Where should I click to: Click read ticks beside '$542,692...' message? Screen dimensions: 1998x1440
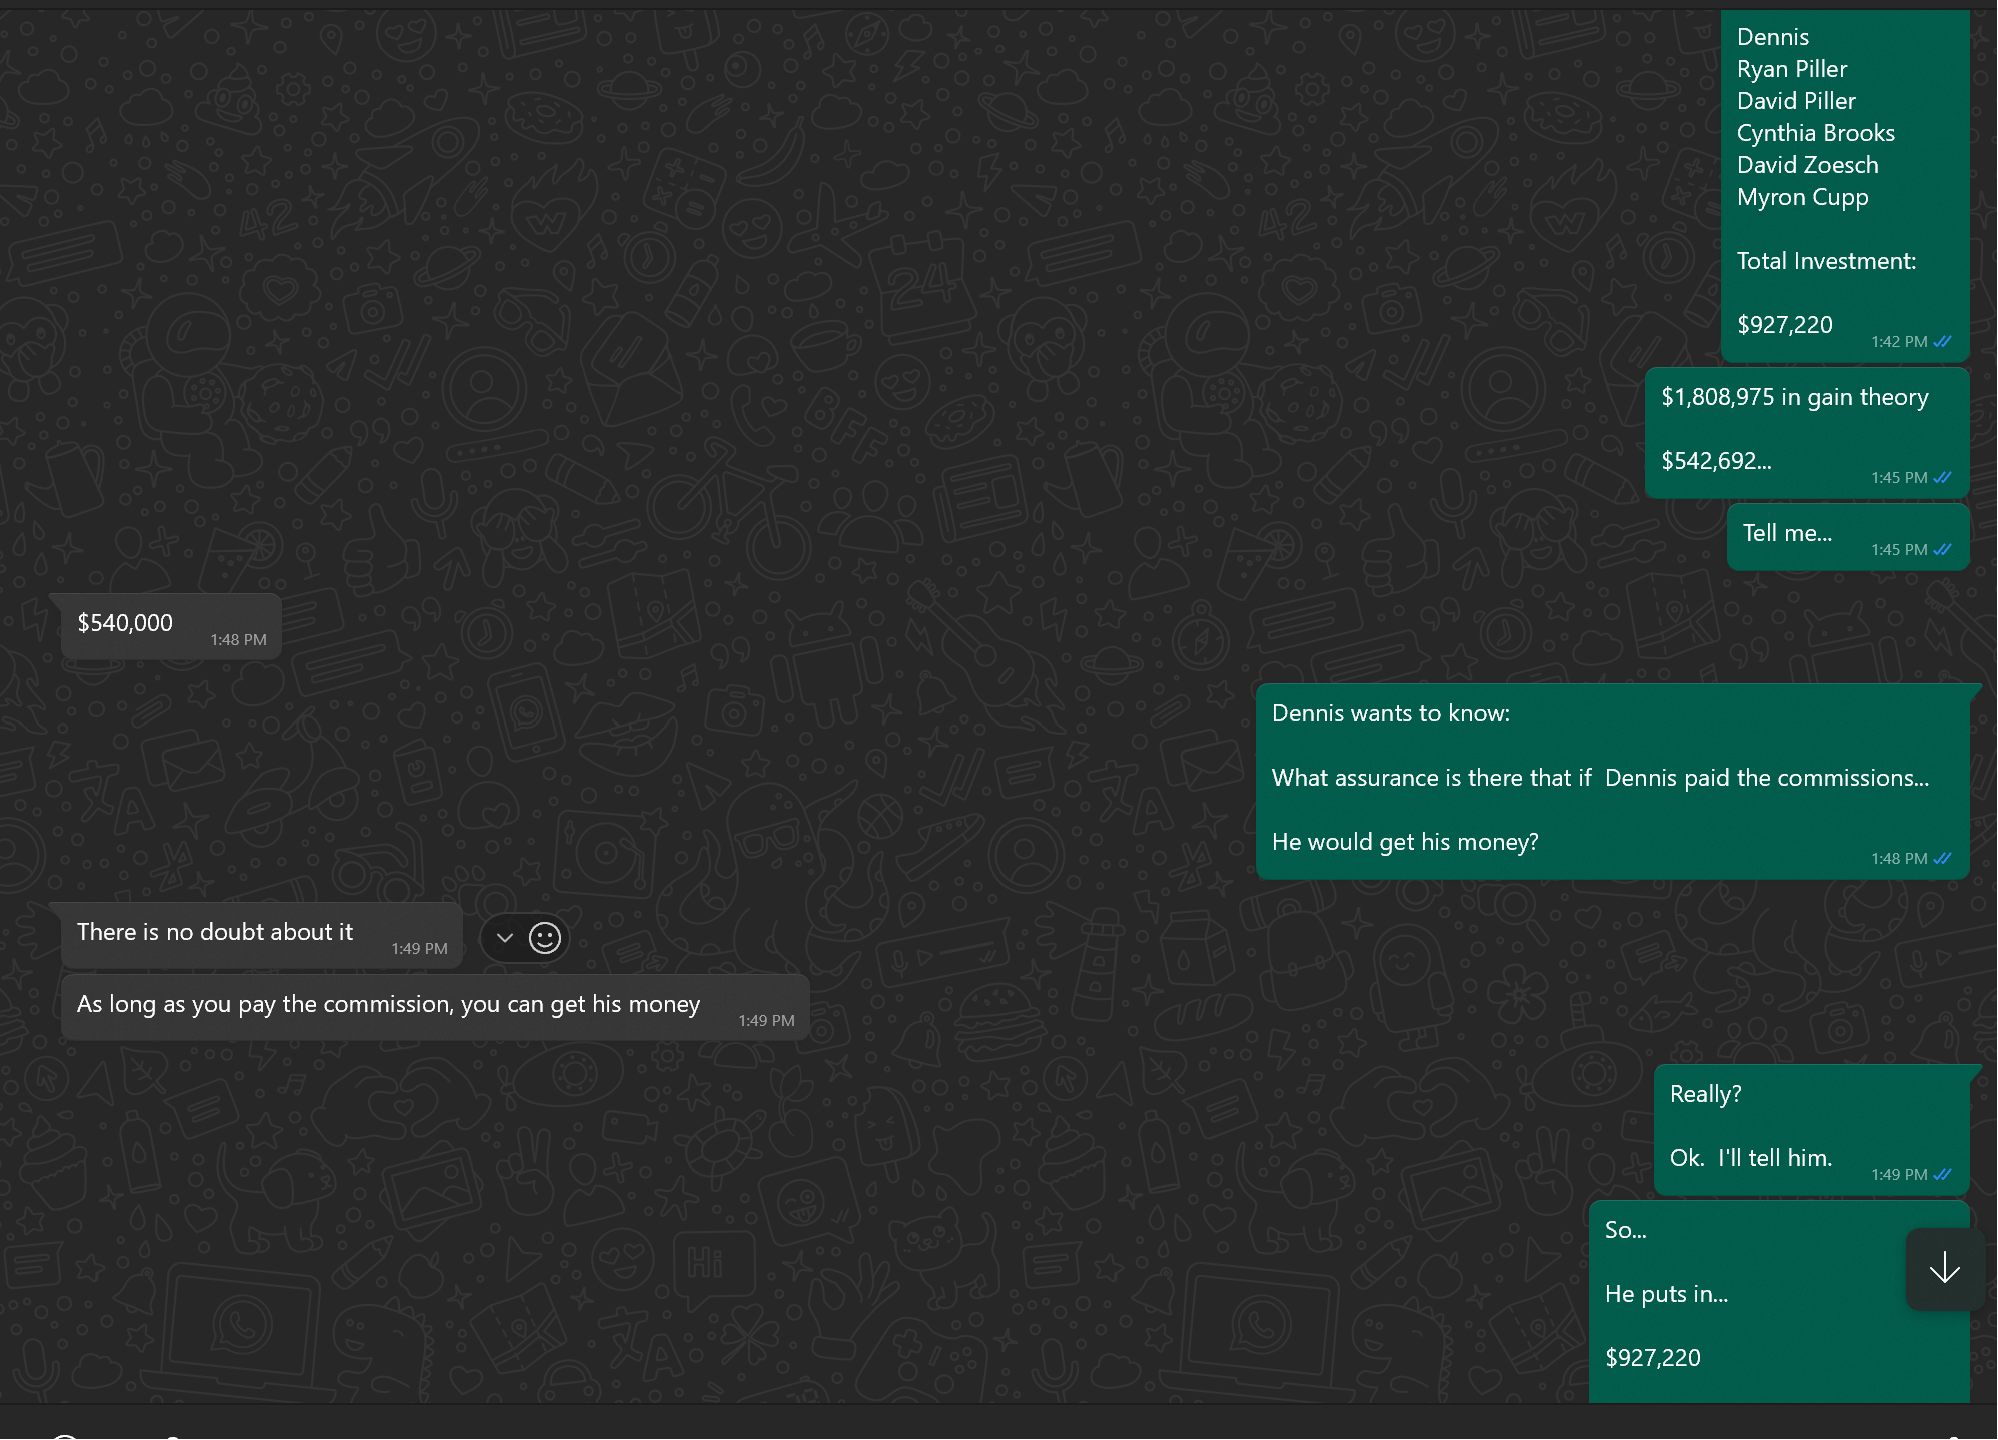[x=1942, y=478]
